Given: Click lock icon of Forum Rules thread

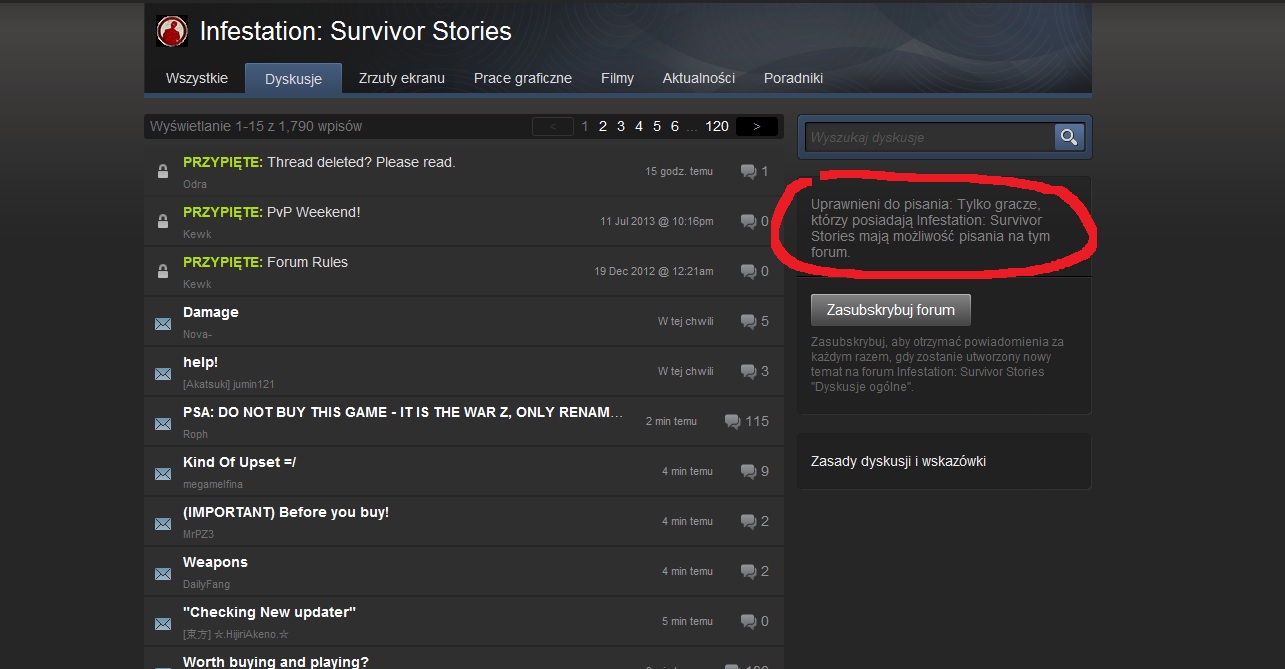Looking at the screenshot, I should (163, 272).
